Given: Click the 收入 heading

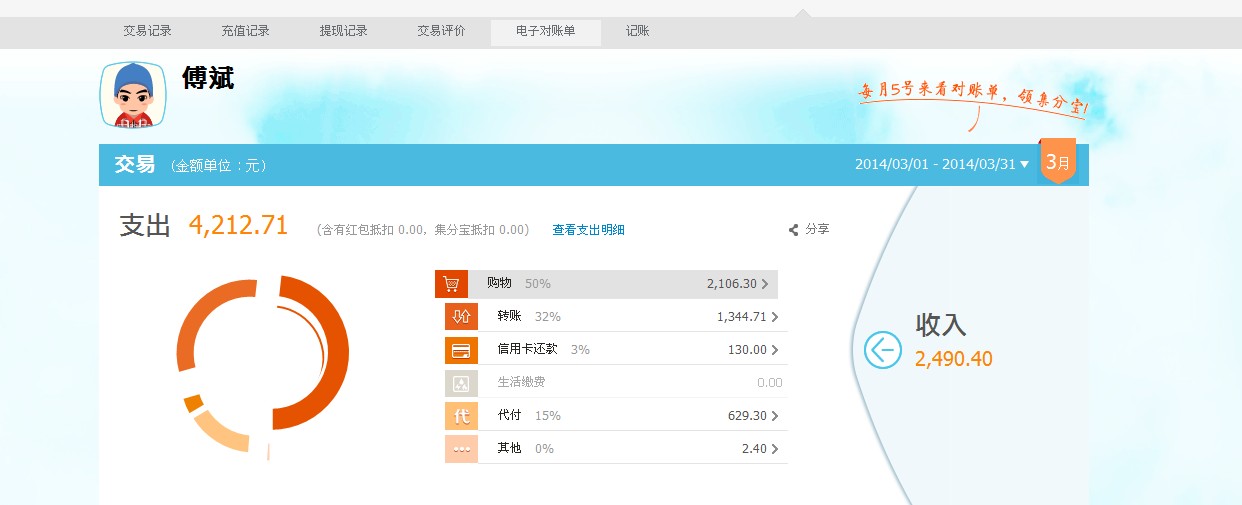Looking at the screenshot, I should [x=941, y=324].
